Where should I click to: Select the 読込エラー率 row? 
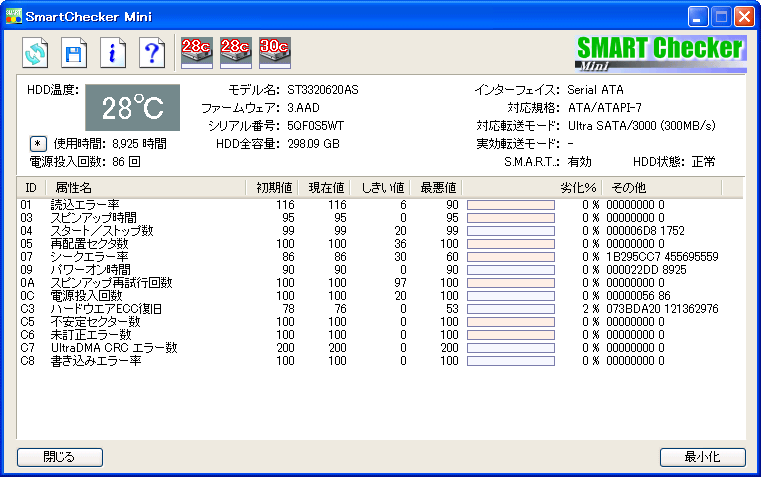380,205
